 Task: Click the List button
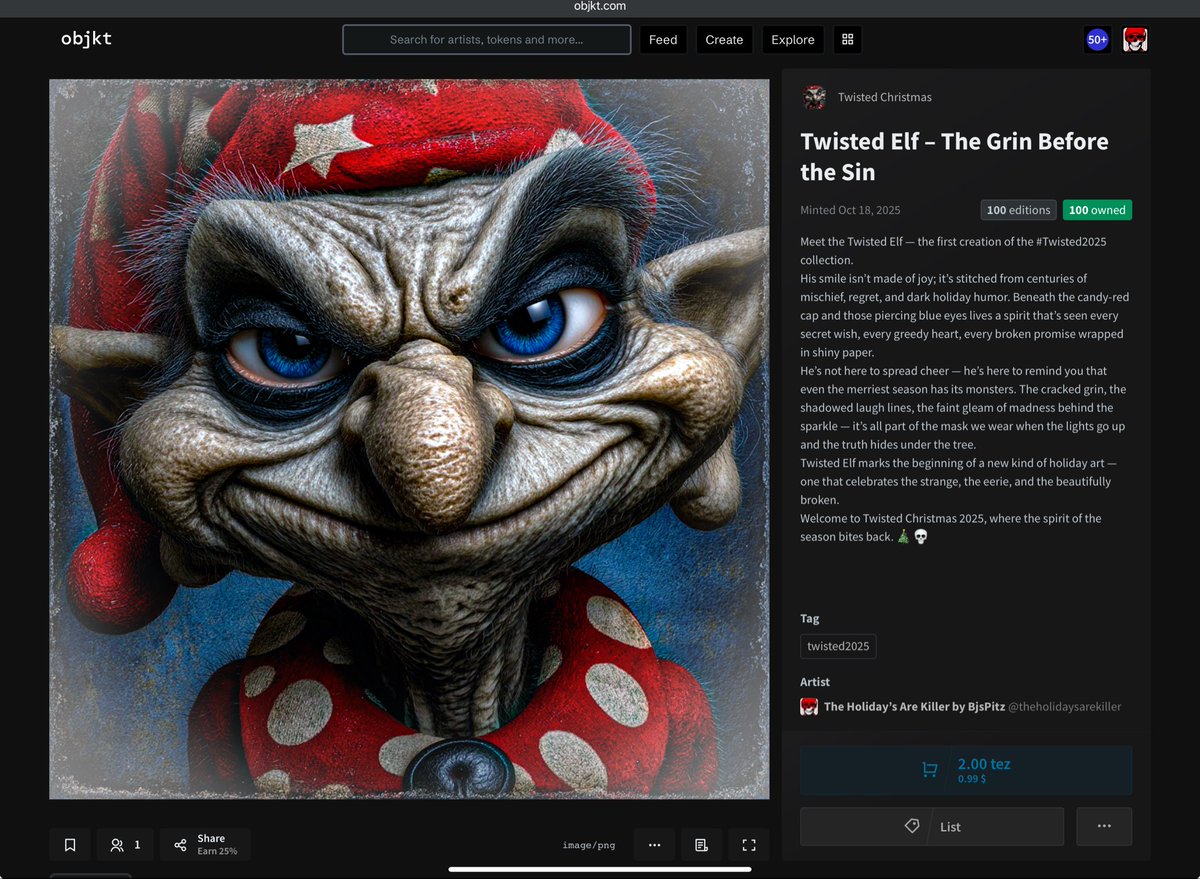(x=932, y=827)
